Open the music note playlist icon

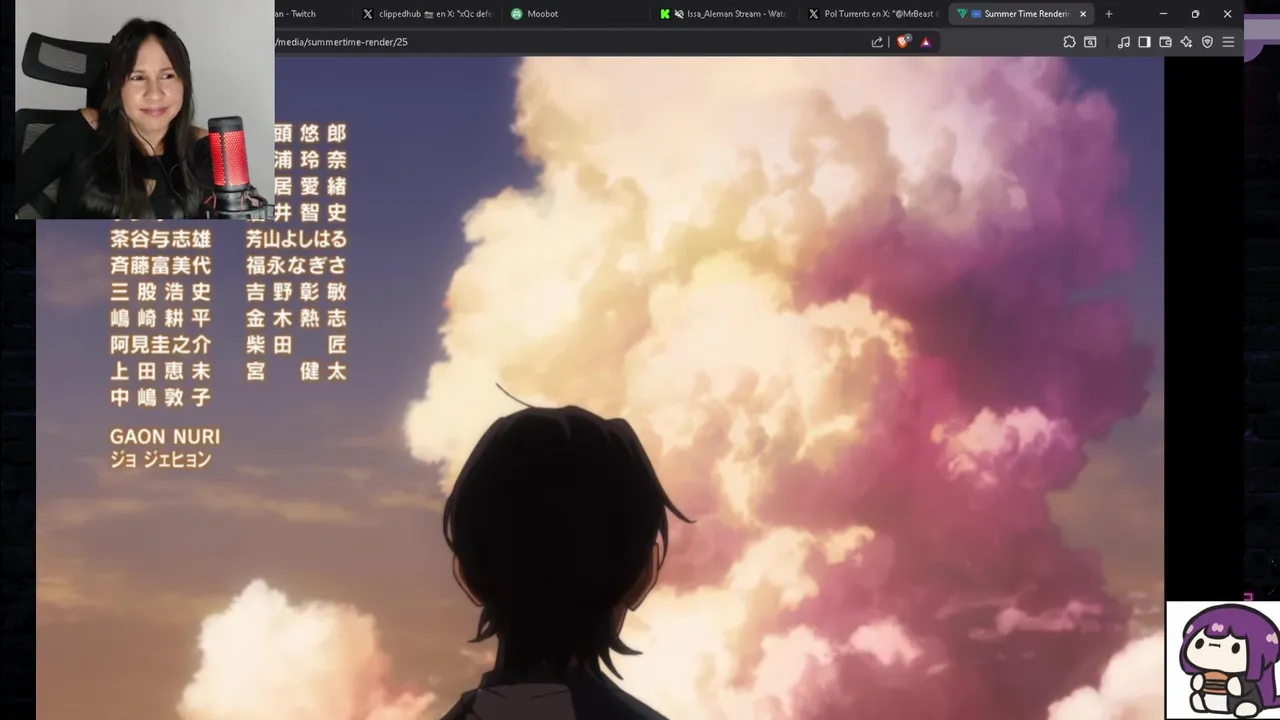pos(1124,42)
